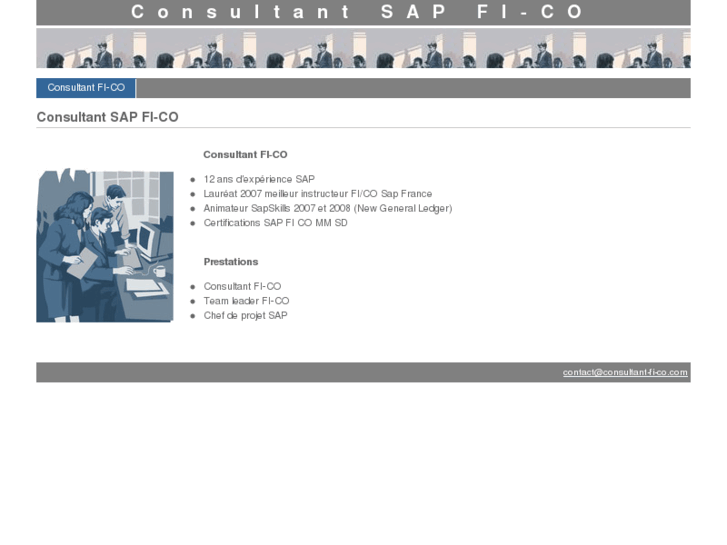Click the bold Consultant FI-CO subheading

coord(245,154)
